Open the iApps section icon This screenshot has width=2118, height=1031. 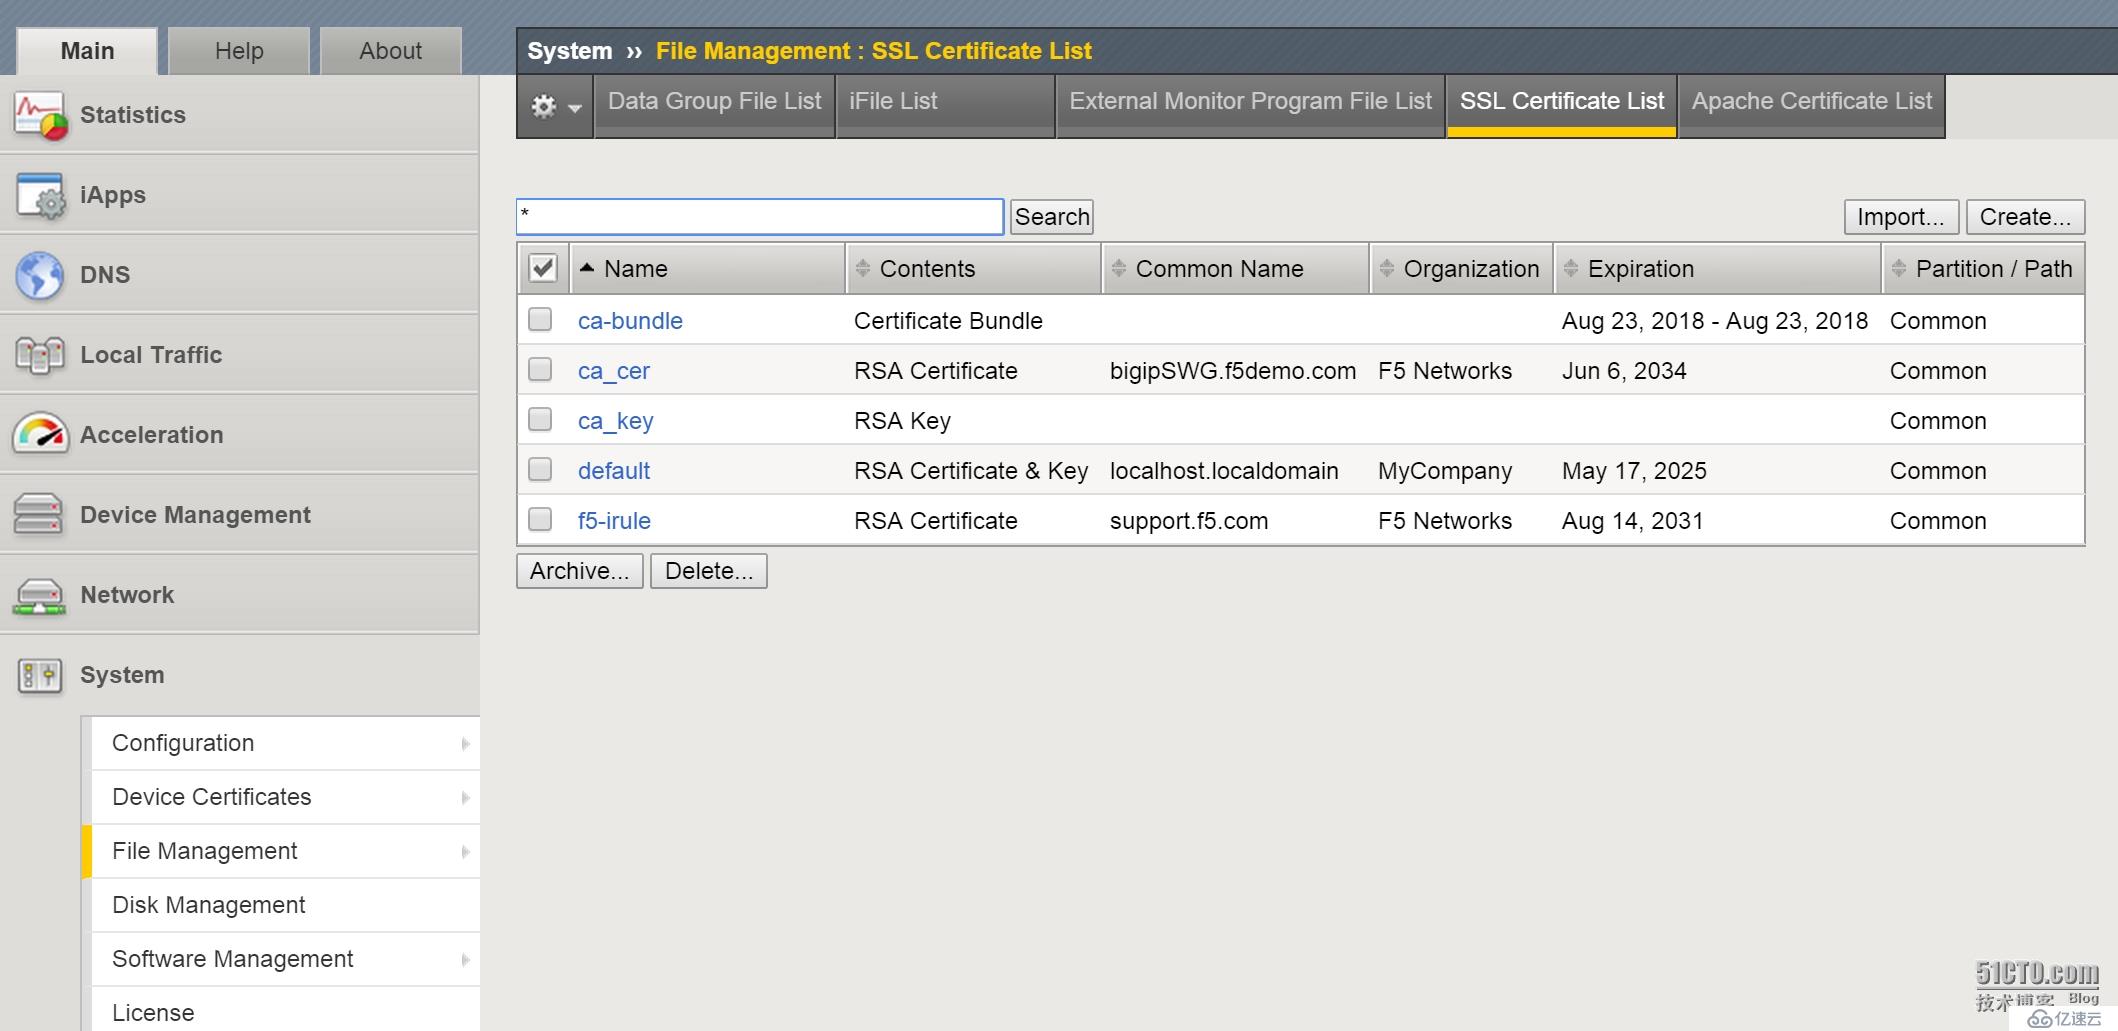pos(40,195)
